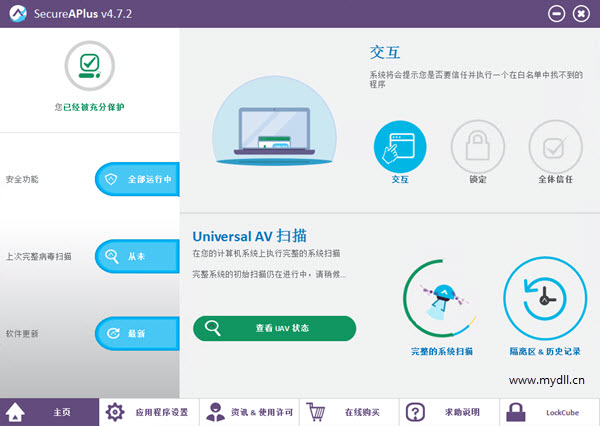Viewport: 600px width, 426px height.
Task: Click the SecureAPlus v4.7.2 title text
Action: 83,14
